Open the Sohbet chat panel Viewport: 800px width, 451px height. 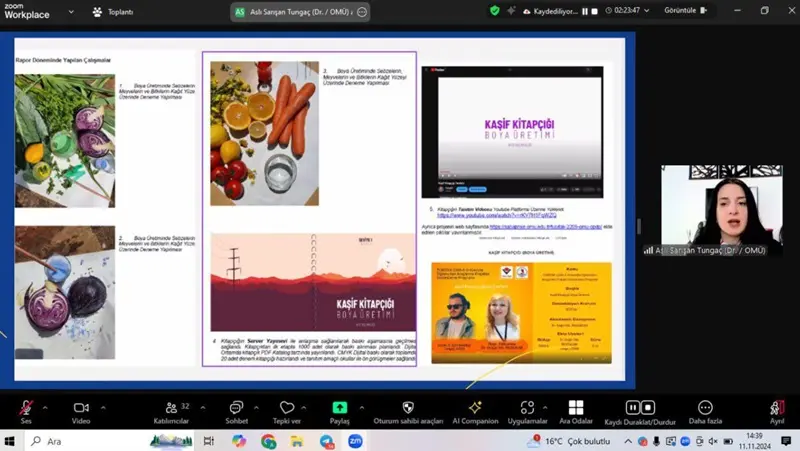[x=237, y=409]
